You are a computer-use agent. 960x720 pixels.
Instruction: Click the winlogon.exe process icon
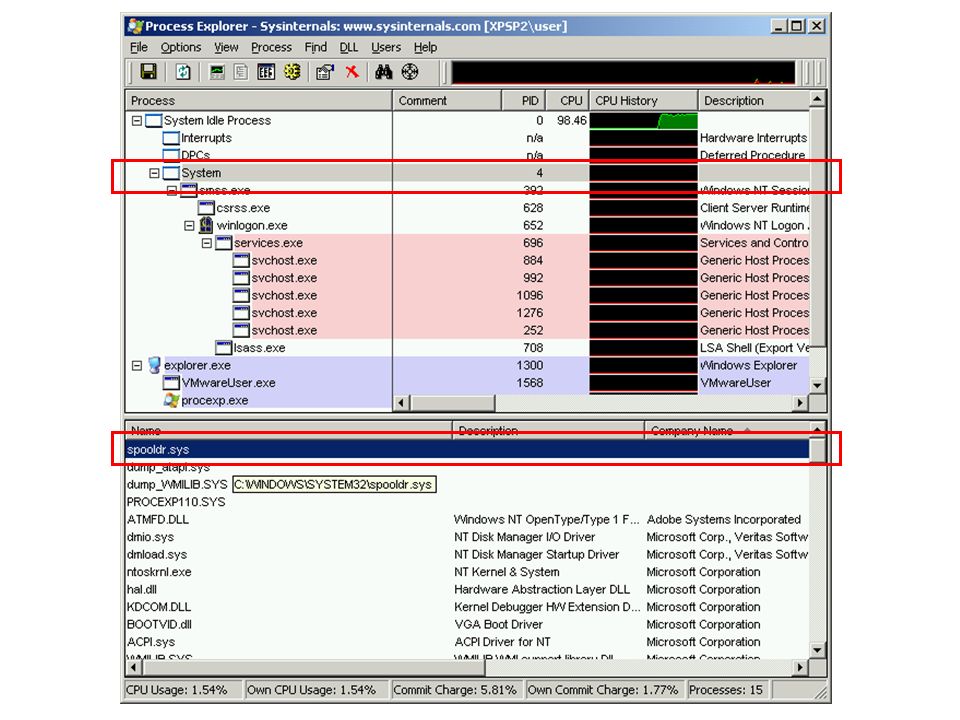206,225
